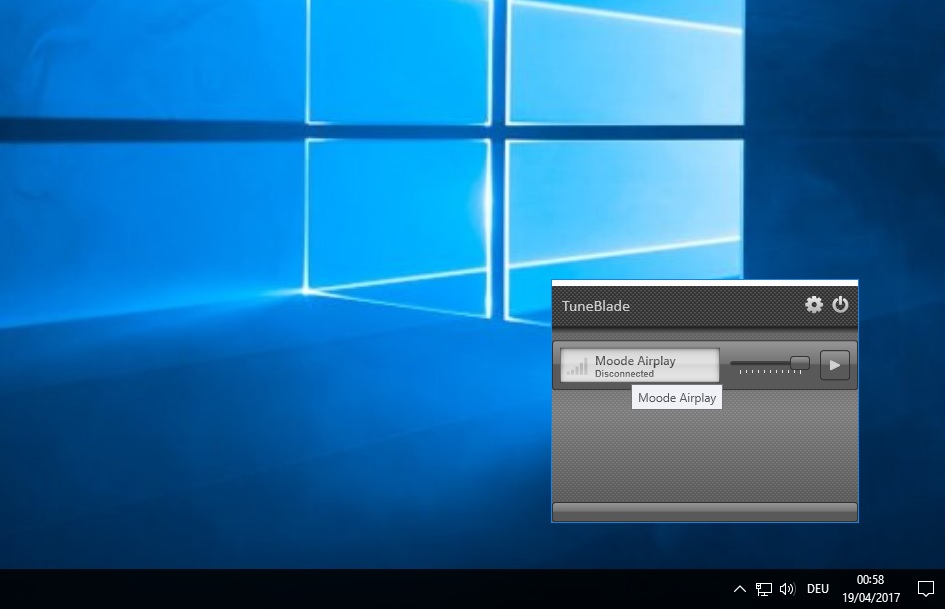The image size is (945, 609).
Task: Click the signal strength bars icon
Action: click(576, 367)
